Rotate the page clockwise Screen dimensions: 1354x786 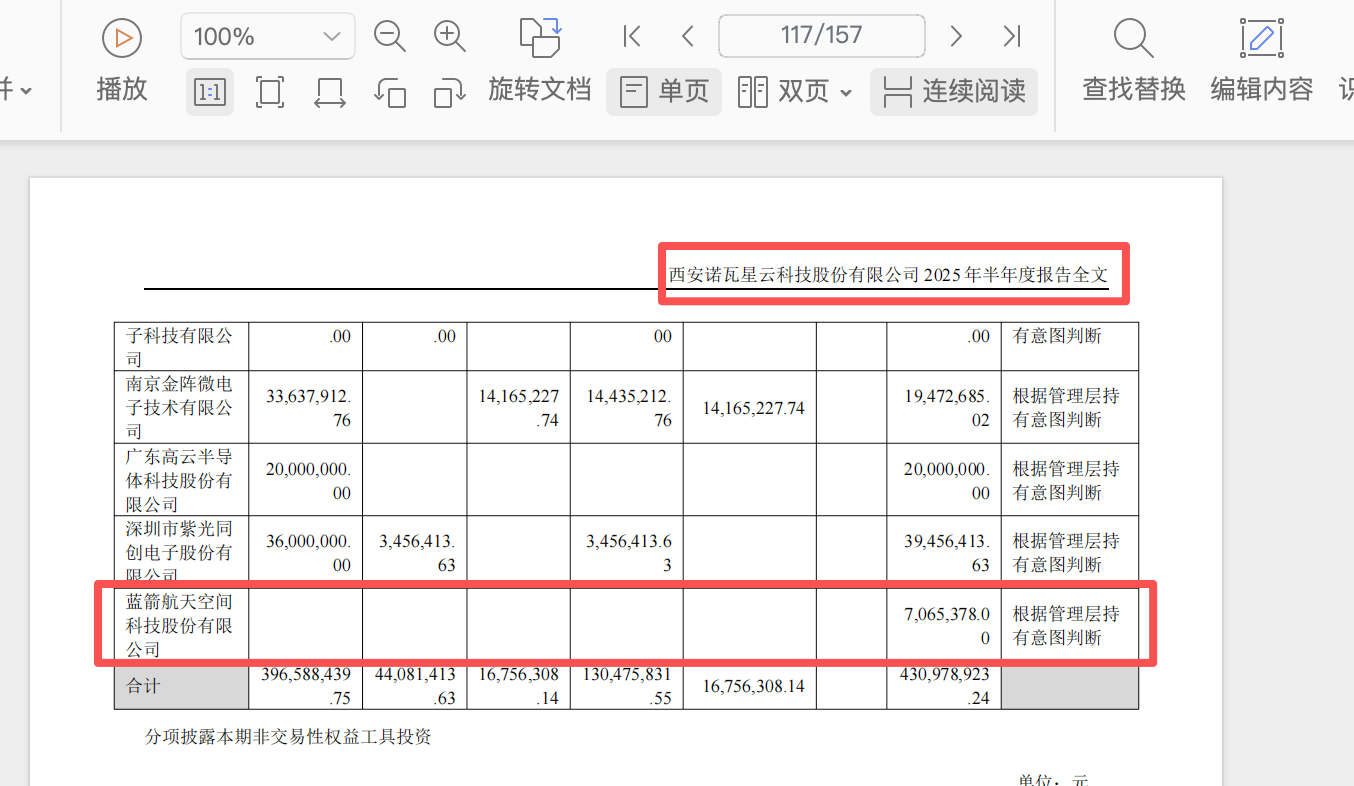point(449,93)
